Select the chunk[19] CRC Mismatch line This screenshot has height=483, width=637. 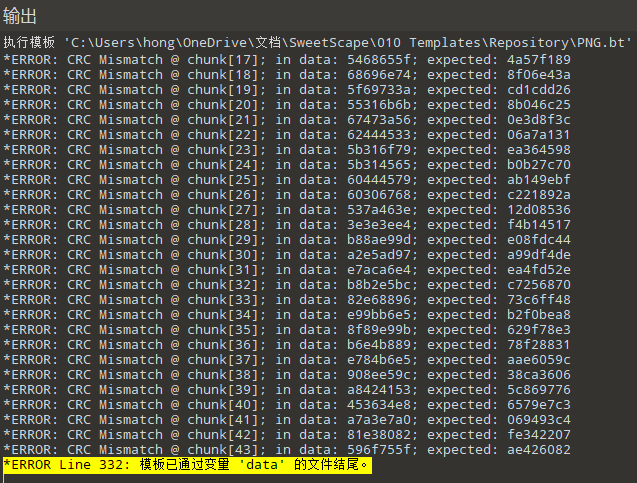[x=287, y=90]
